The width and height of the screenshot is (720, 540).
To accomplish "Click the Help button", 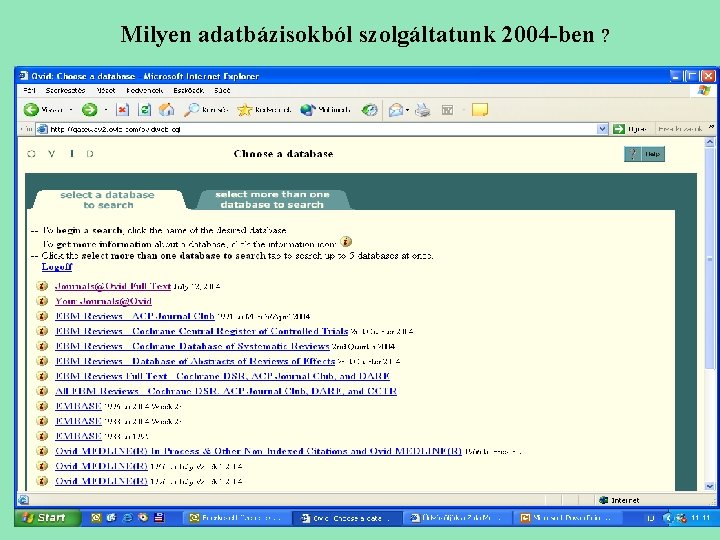I will [x=644, y=154].
